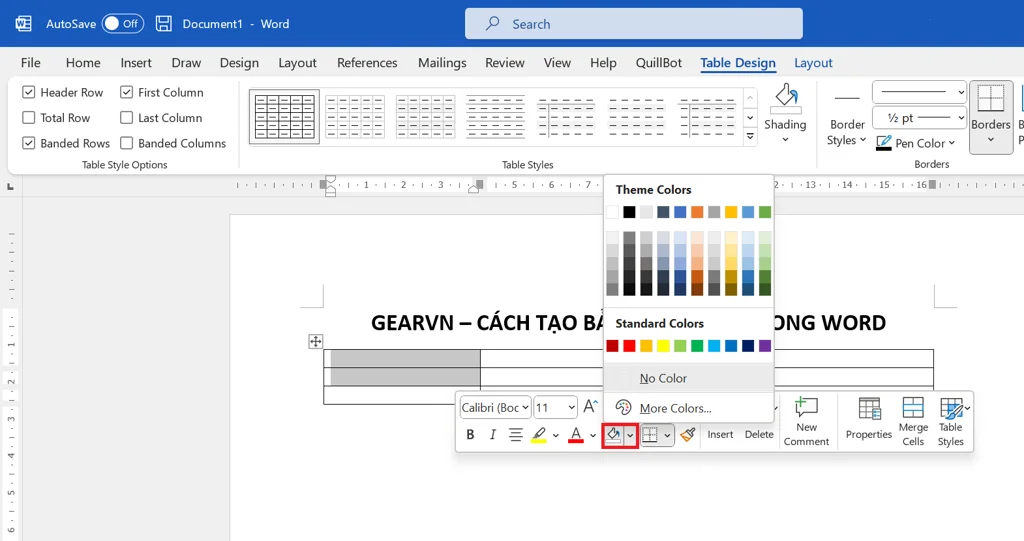Open Border Styles dropdown
The height and width of the screenshot is (541, 1024).
(846, 132)
